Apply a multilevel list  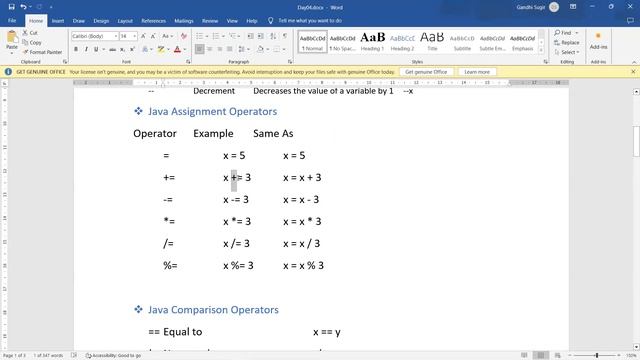click(232, 36)
